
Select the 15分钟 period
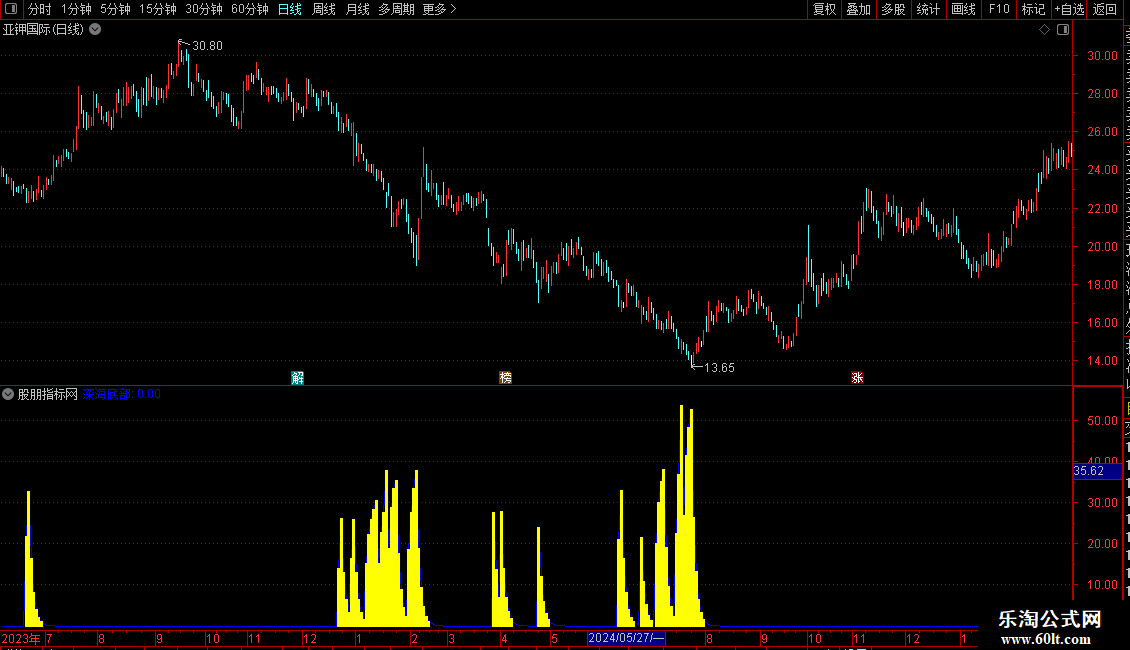click(x=157, y=9)
